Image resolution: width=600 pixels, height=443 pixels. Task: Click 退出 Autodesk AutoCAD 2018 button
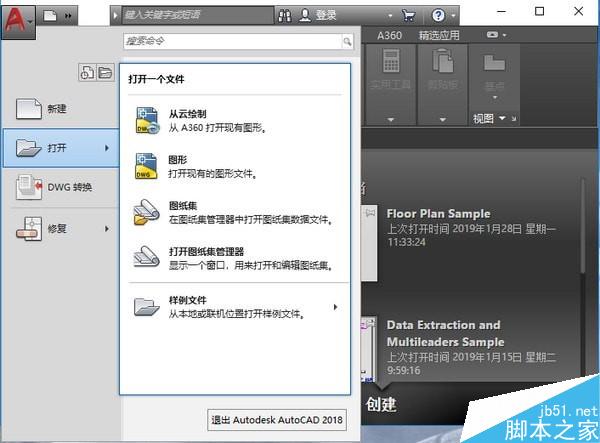(277, 420)
